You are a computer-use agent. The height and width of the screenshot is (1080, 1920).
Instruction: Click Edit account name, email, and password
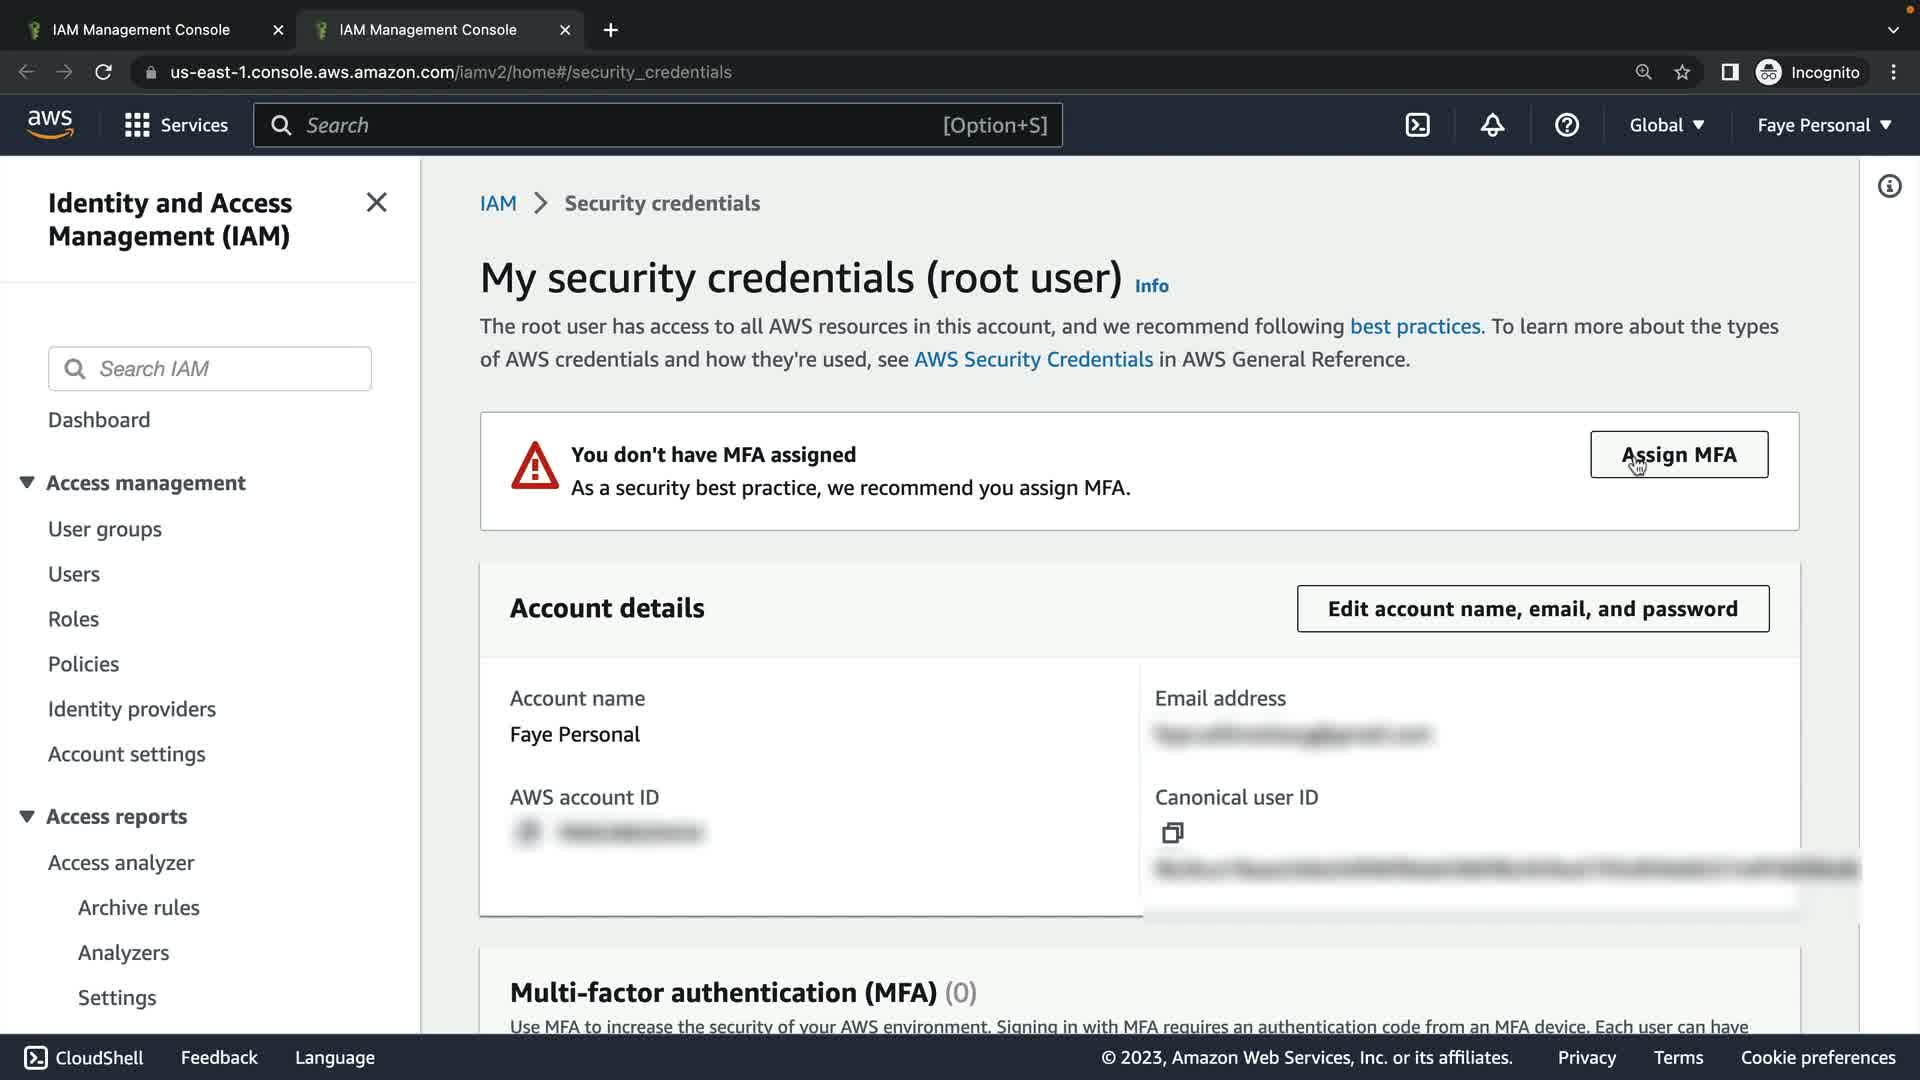(x=1532, y=609)
